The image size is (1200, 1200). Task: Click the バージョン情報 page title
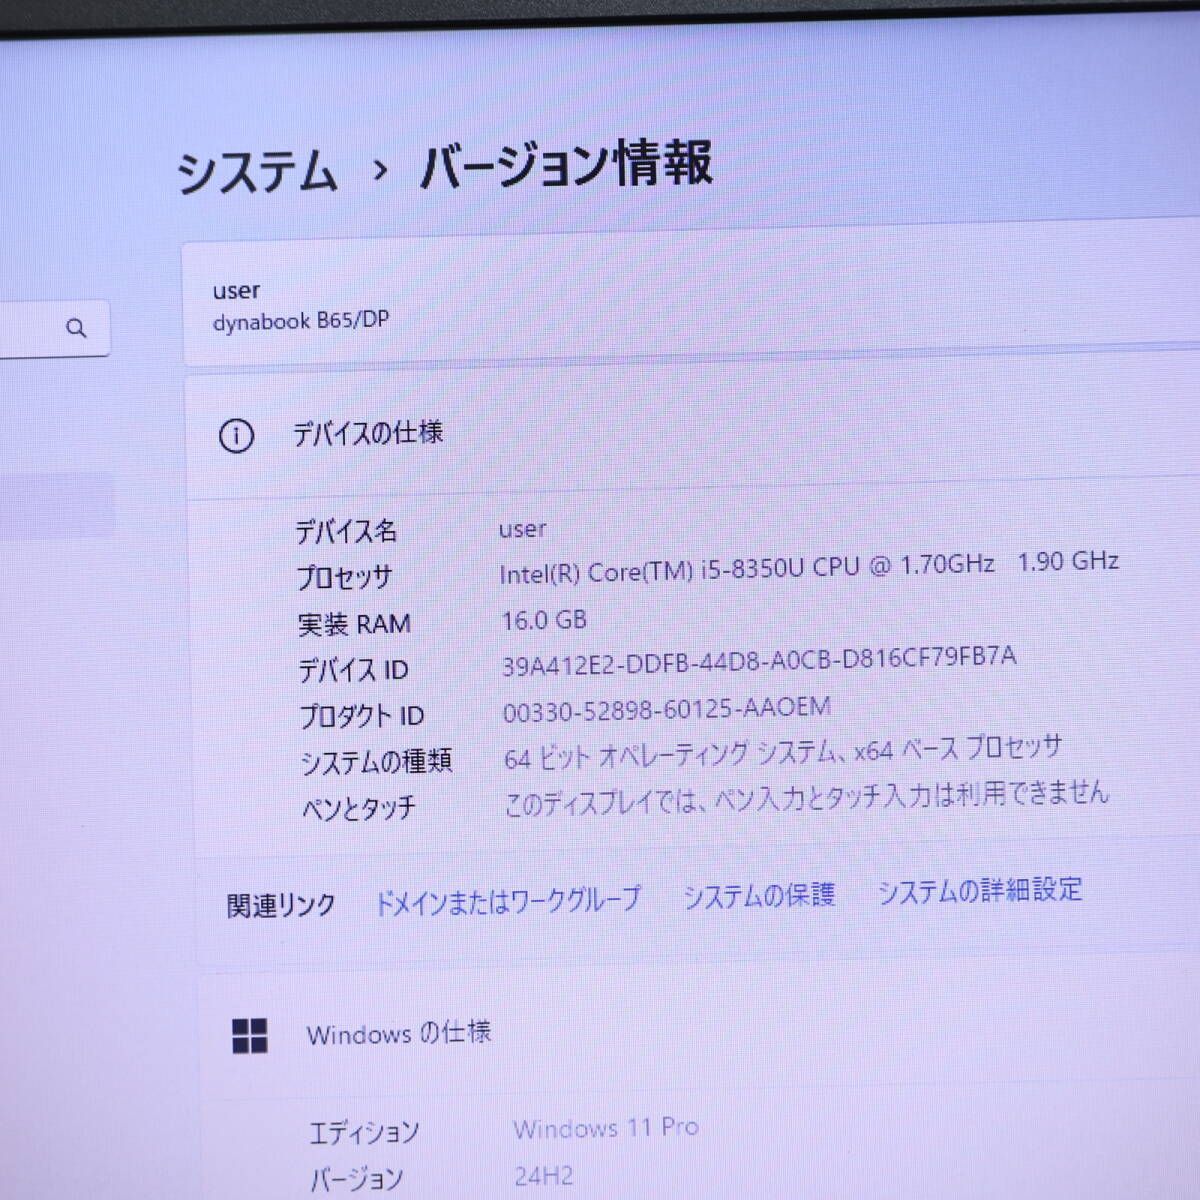[x=566, y=164]
